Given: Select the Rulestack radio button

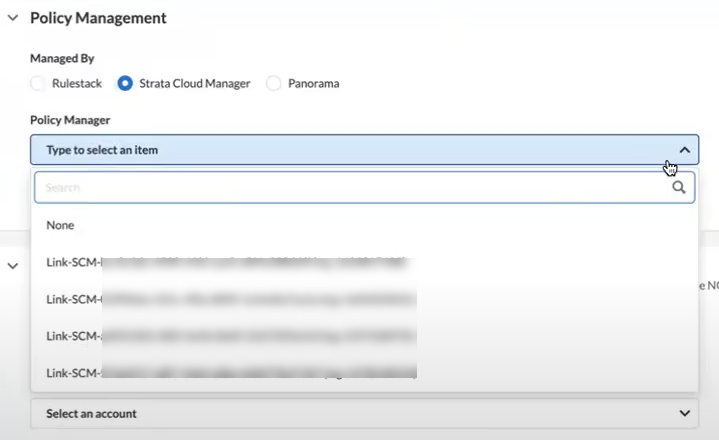Looking at the screenshot, I should click(38, 83).
